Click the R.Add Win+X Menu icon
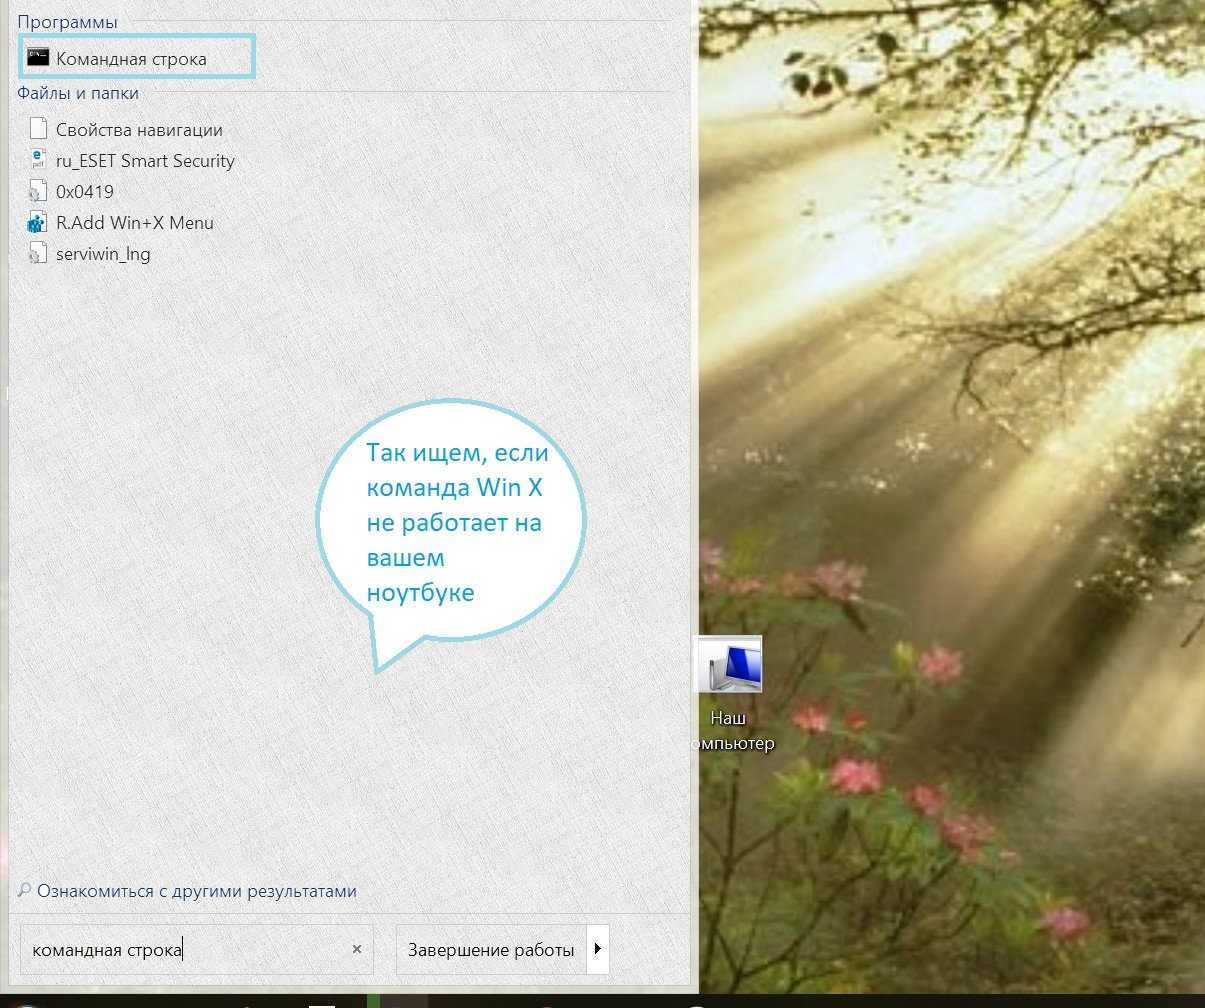The height and width of the screenshot is (1008, 1205). [x=38, y=223]
